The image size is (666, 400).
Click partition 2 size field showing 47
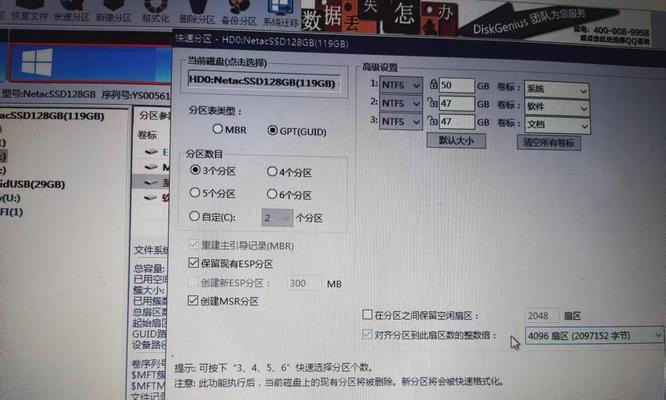457,104
